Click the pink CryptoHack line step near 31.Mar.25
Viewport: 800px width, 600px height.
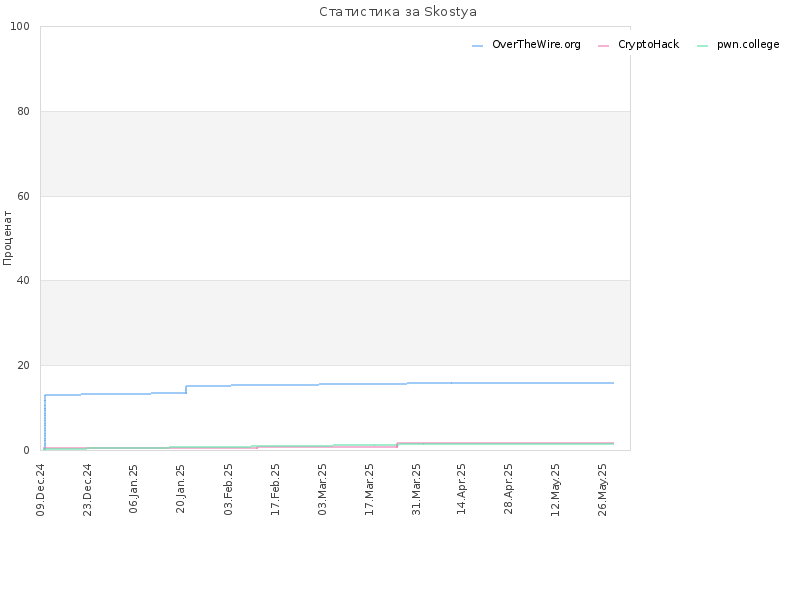coord(397,445)
